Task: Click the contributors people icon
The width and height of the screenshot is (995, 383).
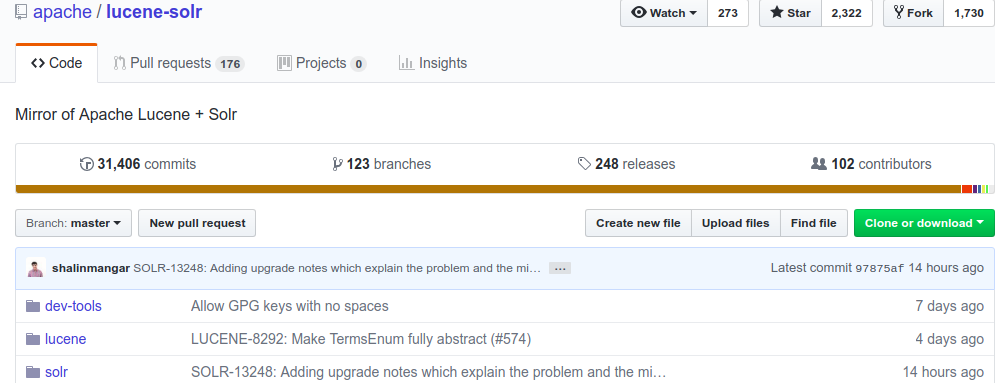Action: point(819,164)
